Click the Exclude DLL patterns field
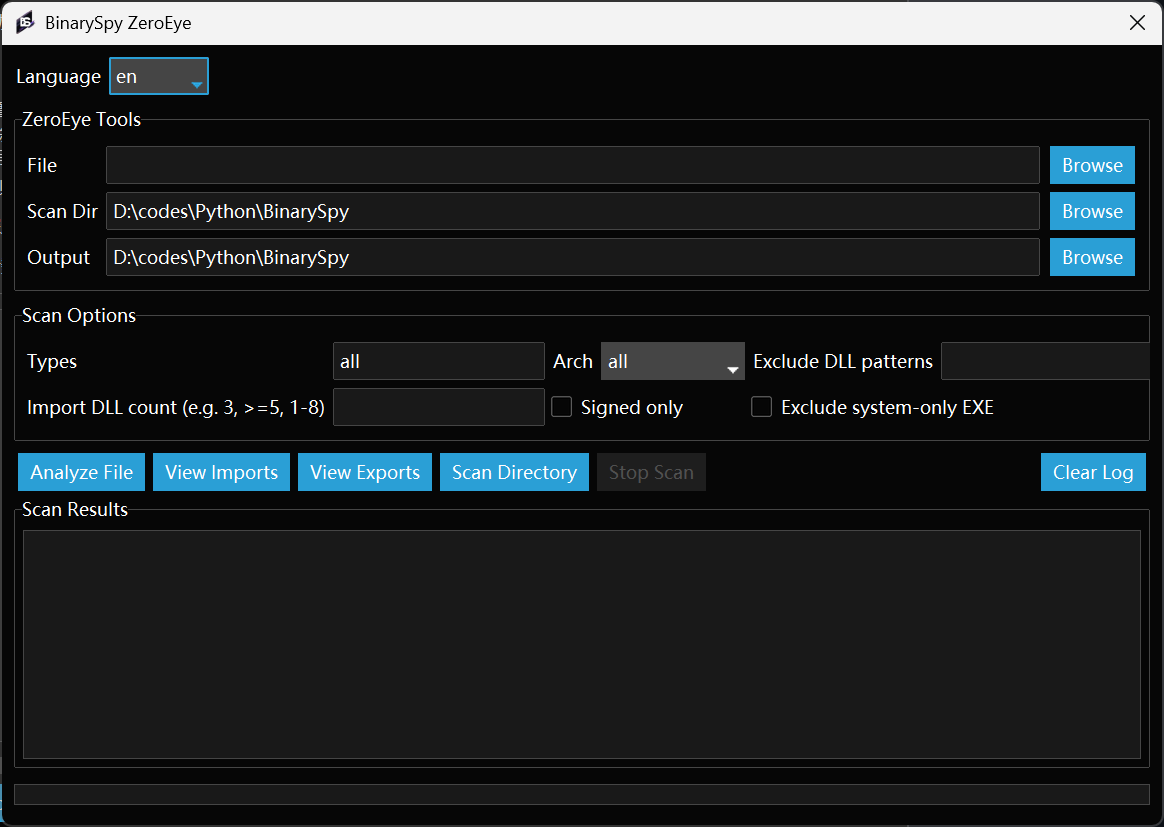This screenshot has height=827, width=1164. 1045,361
